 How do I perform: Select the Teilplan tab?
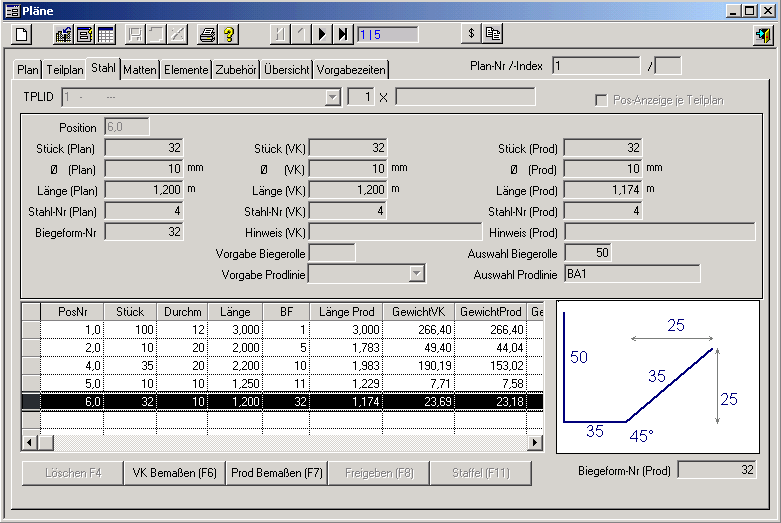(64, 70)
